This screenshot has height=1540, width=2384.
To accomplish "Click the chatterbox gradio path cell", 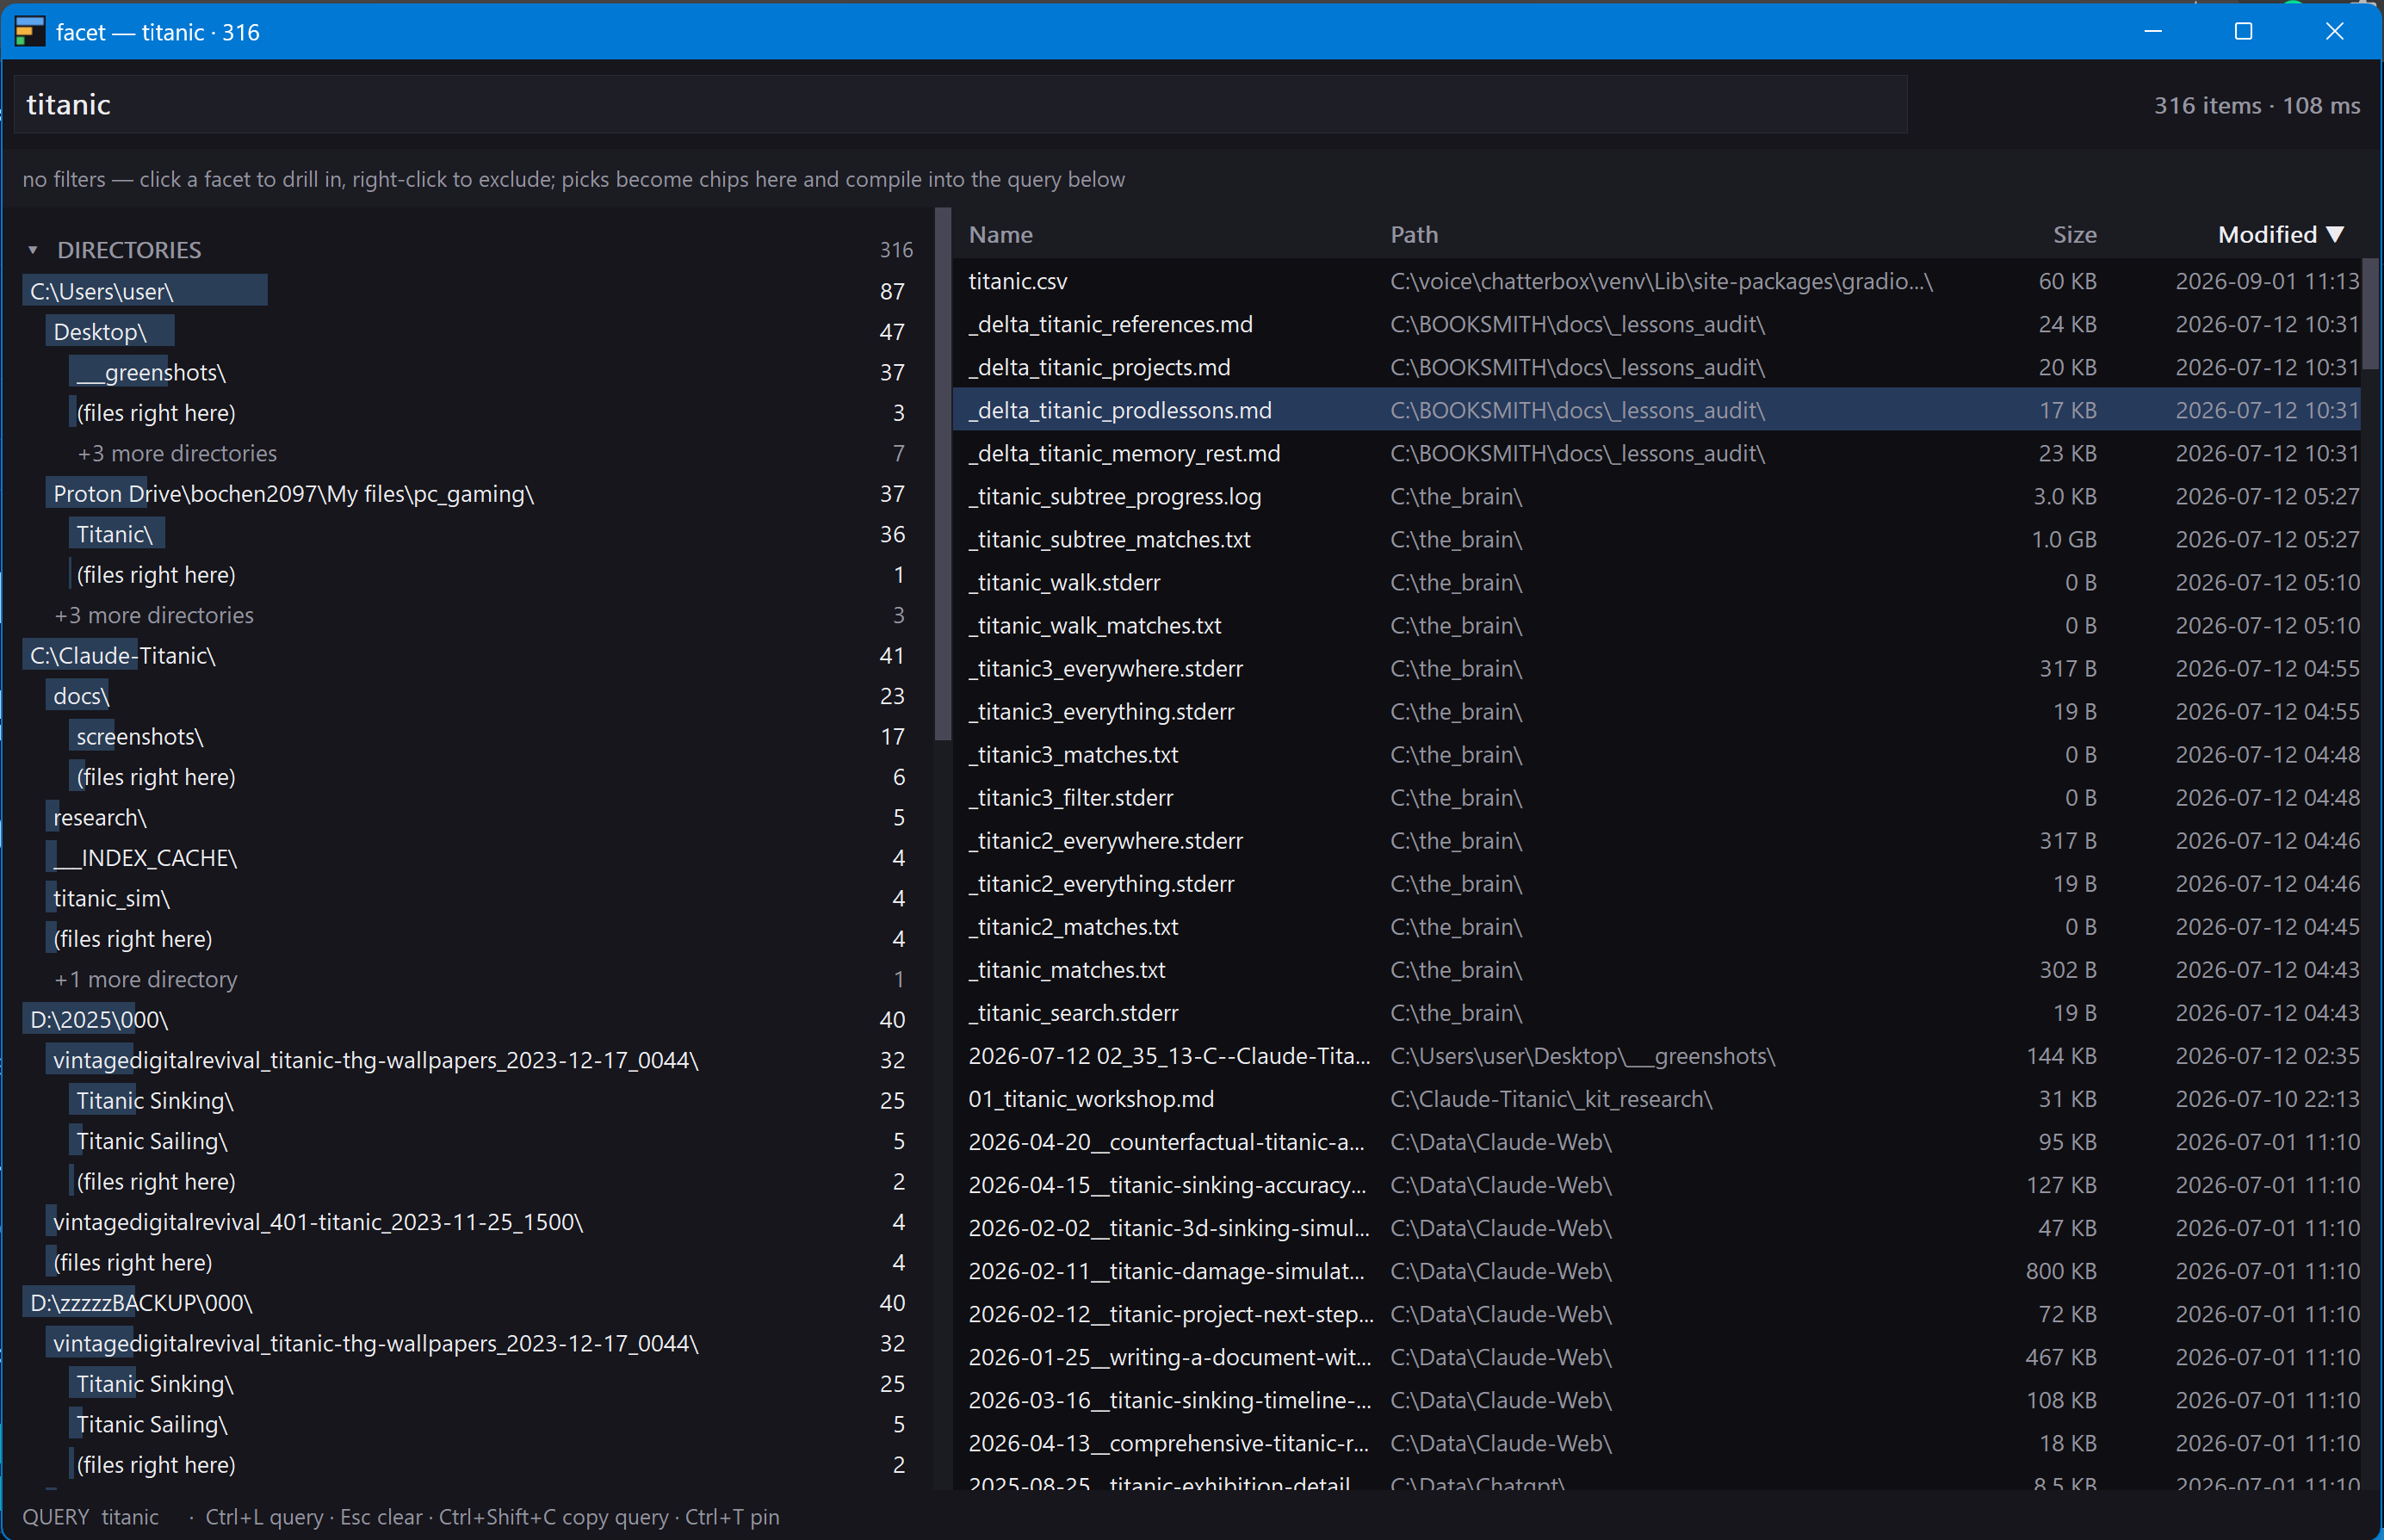I will 1661,281.
